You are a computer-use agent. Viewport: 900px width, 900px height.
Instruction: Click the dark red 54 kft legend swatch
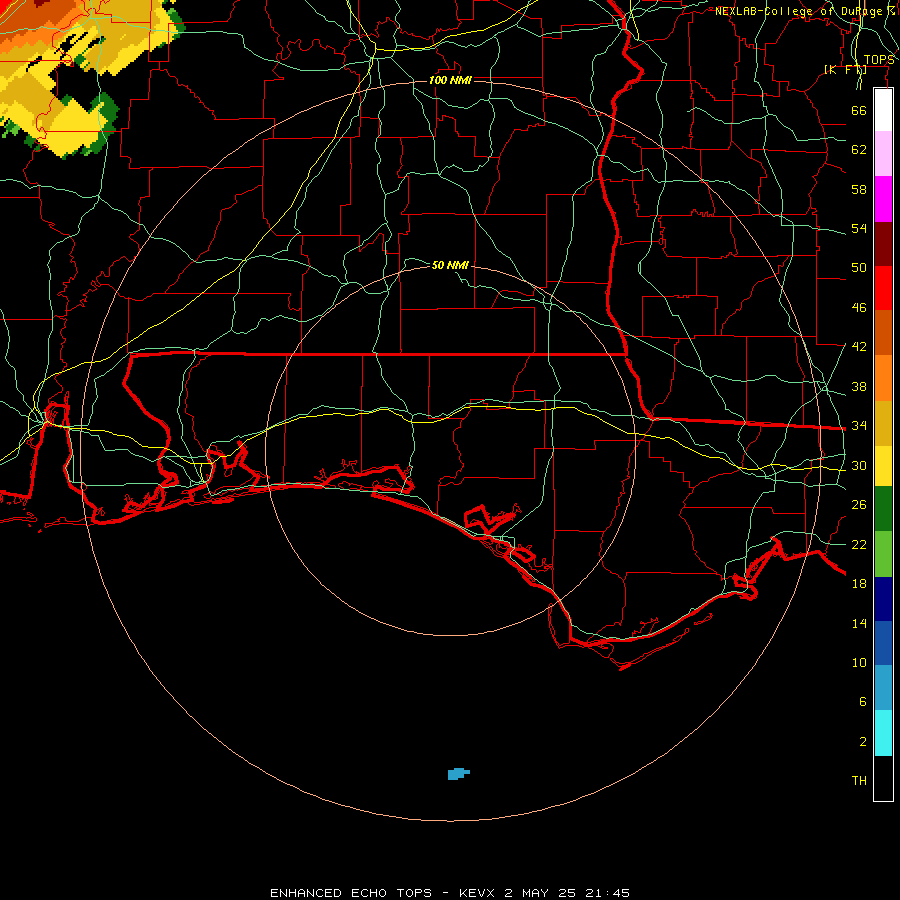click(x=883, y=244)
